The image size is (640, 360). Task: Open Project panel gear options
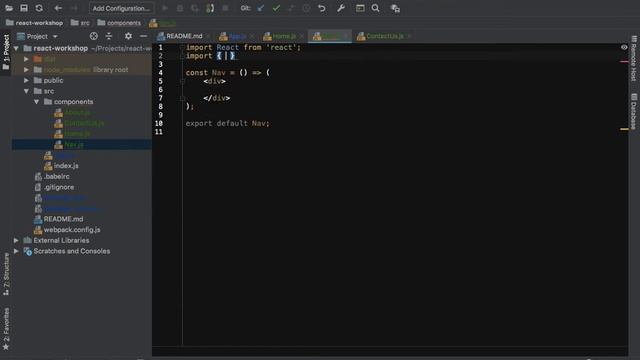[128, 36]
